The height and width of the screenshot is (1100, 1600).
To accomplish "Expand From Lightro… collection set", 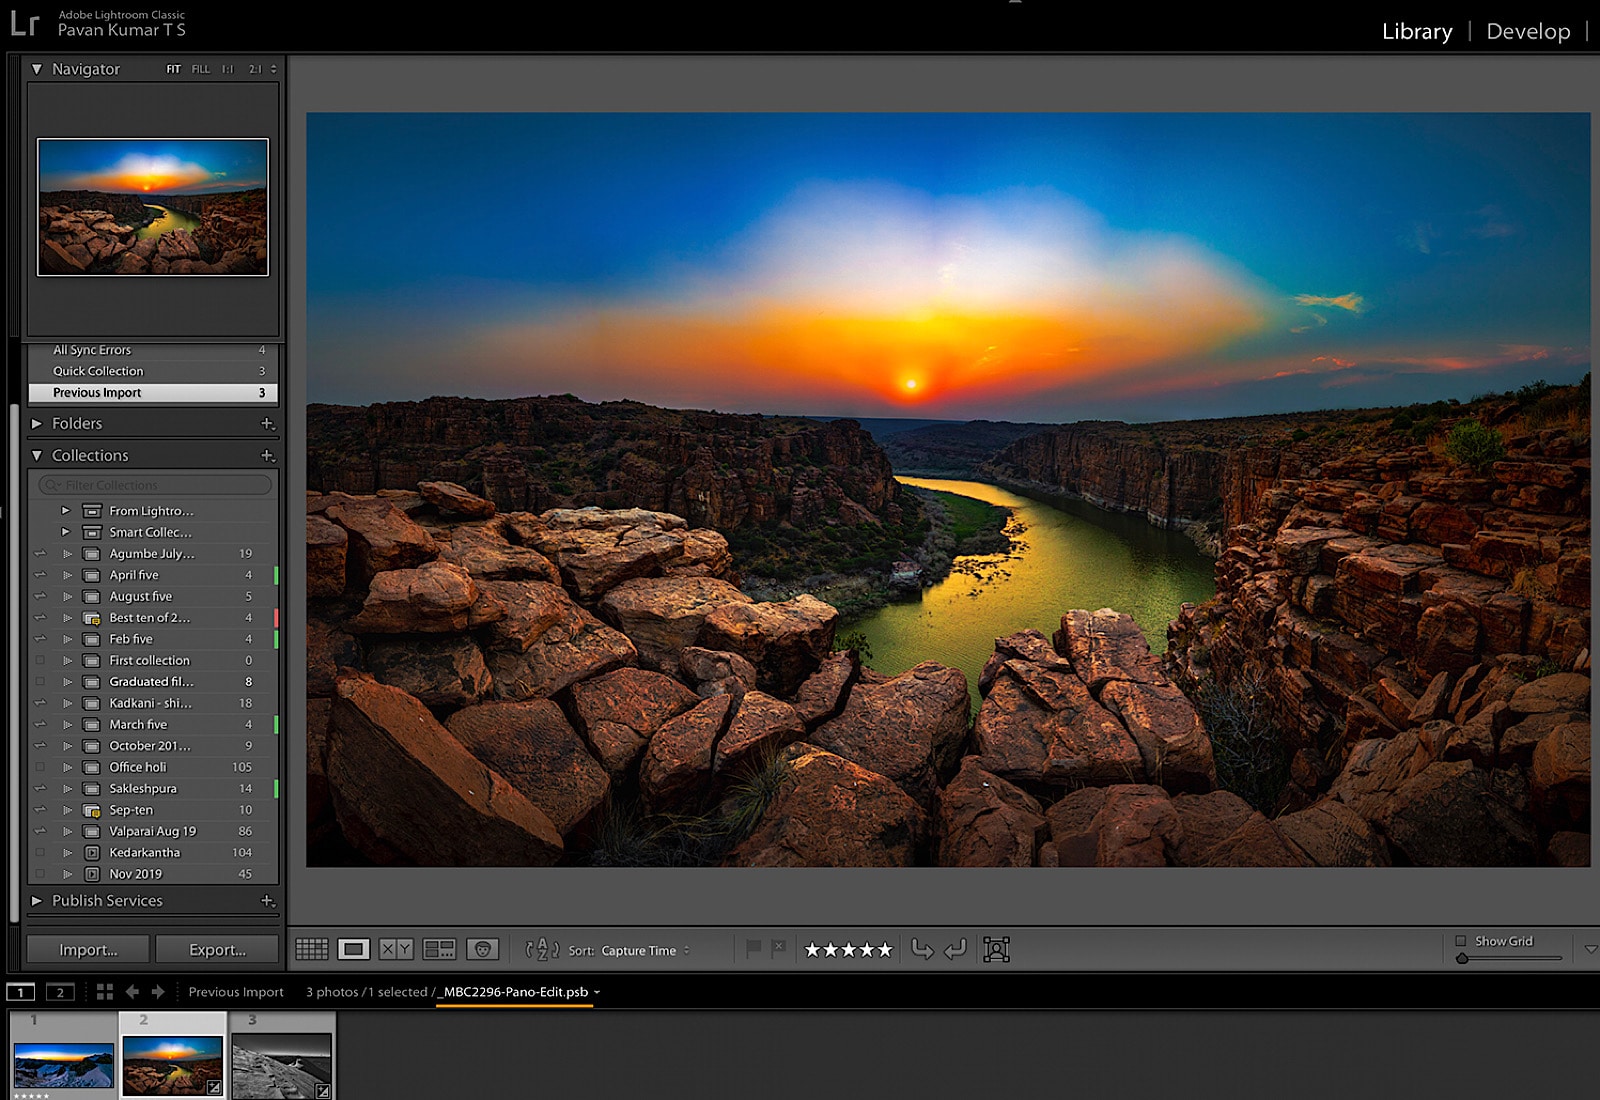I will coord(66,511).
